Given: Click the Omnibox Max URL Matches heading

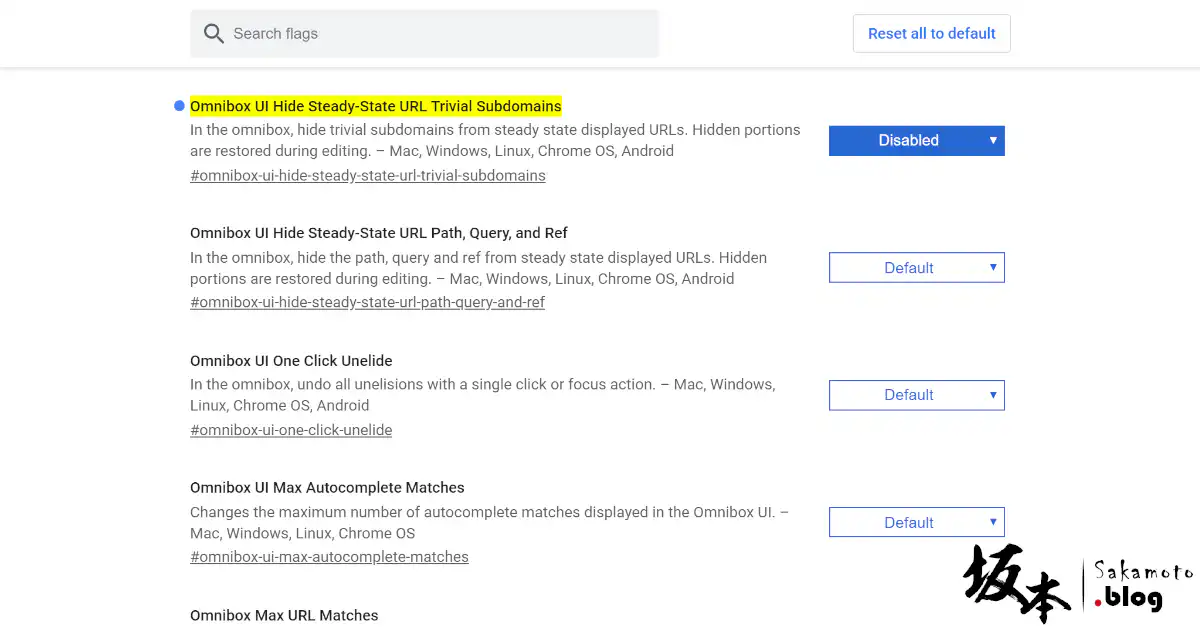Looking at the screenshot, I should point(284,615).
